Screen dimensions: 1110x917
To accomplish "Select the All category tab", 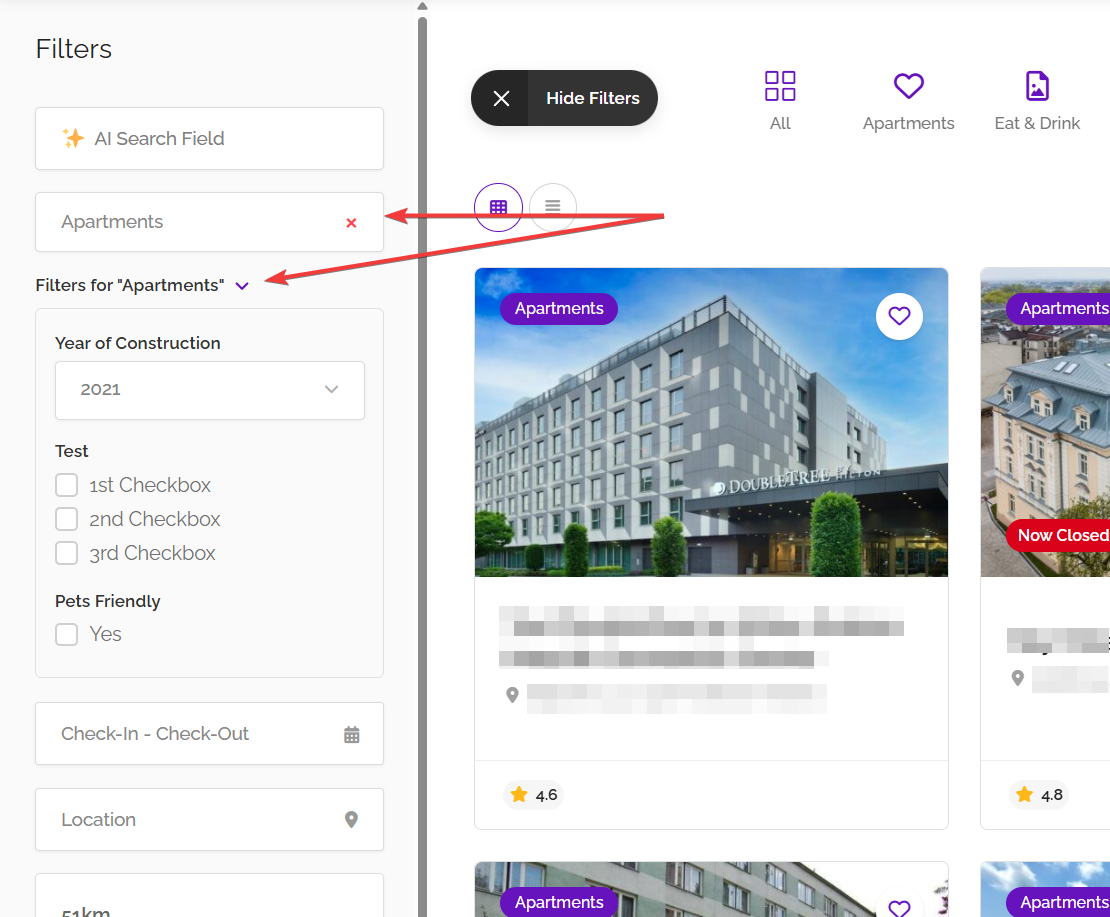I will tap(780, 100).
